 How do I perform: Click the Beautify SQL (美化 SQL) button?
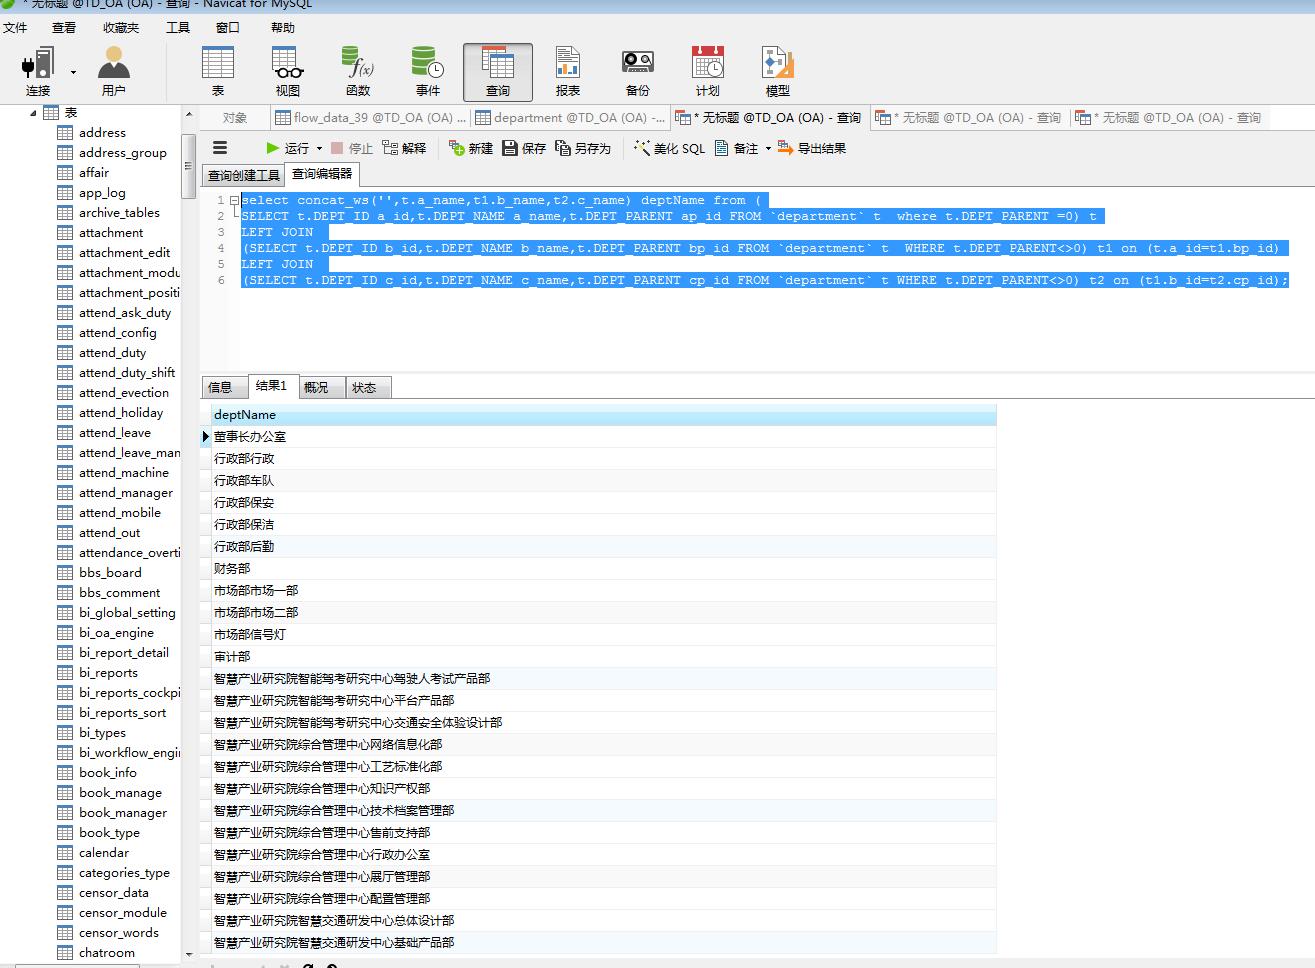[669, 148]
